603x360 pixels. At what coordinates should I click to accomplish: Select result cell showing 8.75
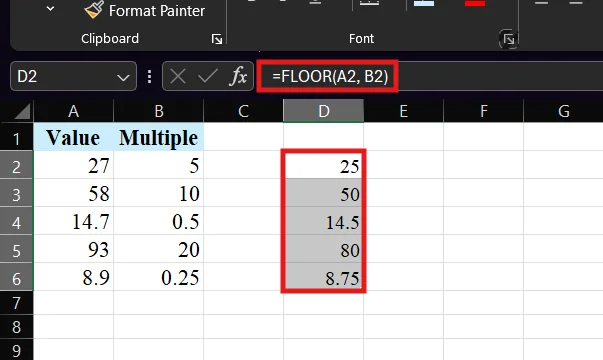click(323, 277)
